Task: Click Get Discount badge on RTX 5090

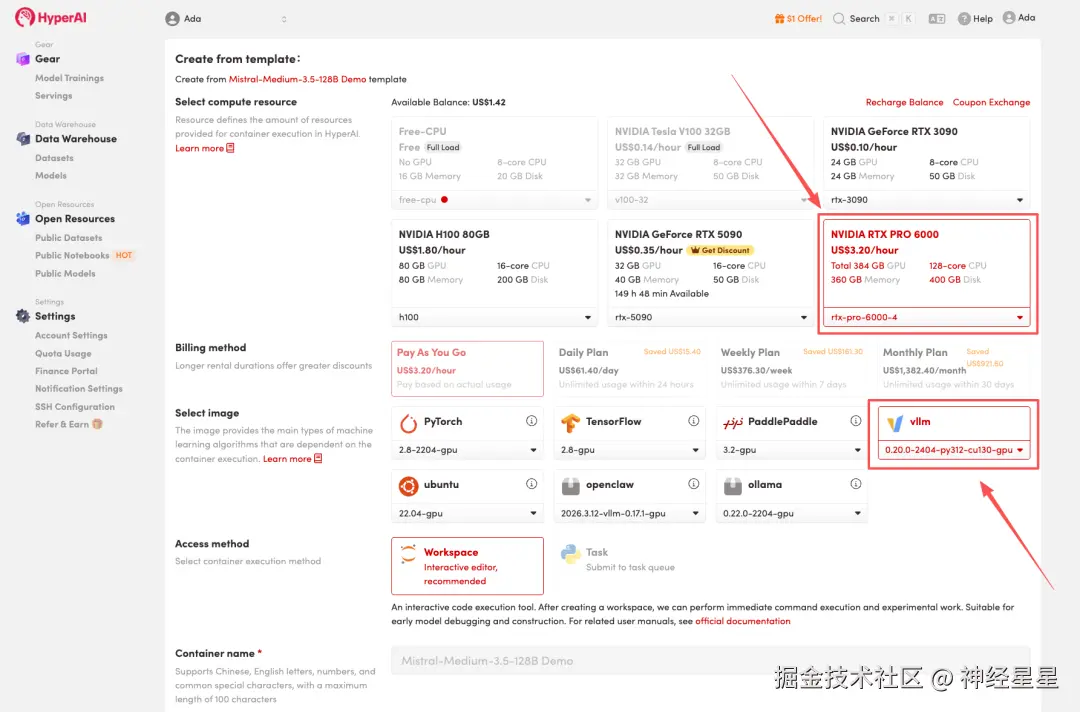Action: (720, 250)
